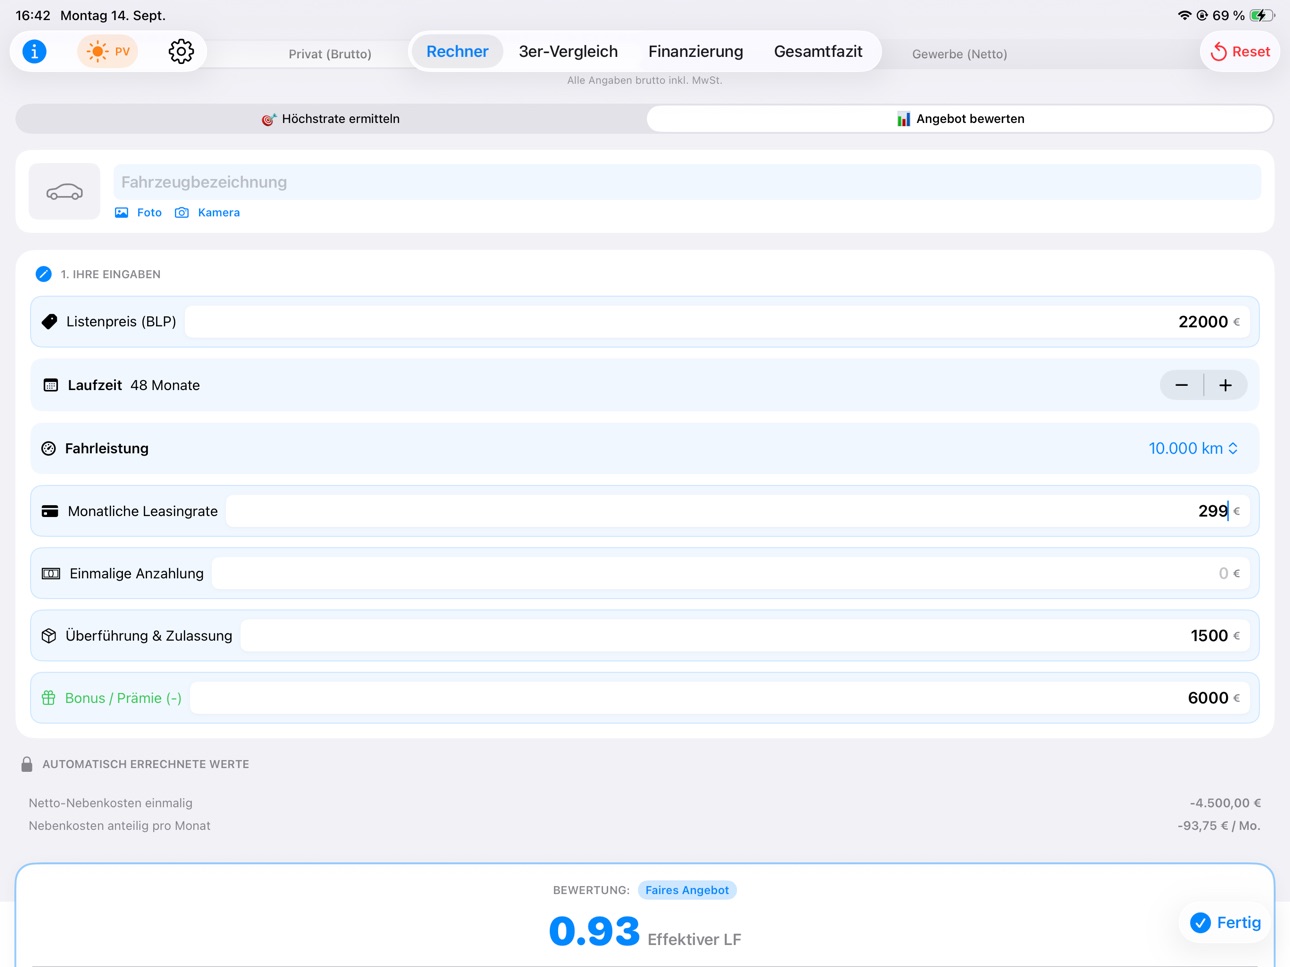
Task: Click the Fertig button
Action: 1226,922
